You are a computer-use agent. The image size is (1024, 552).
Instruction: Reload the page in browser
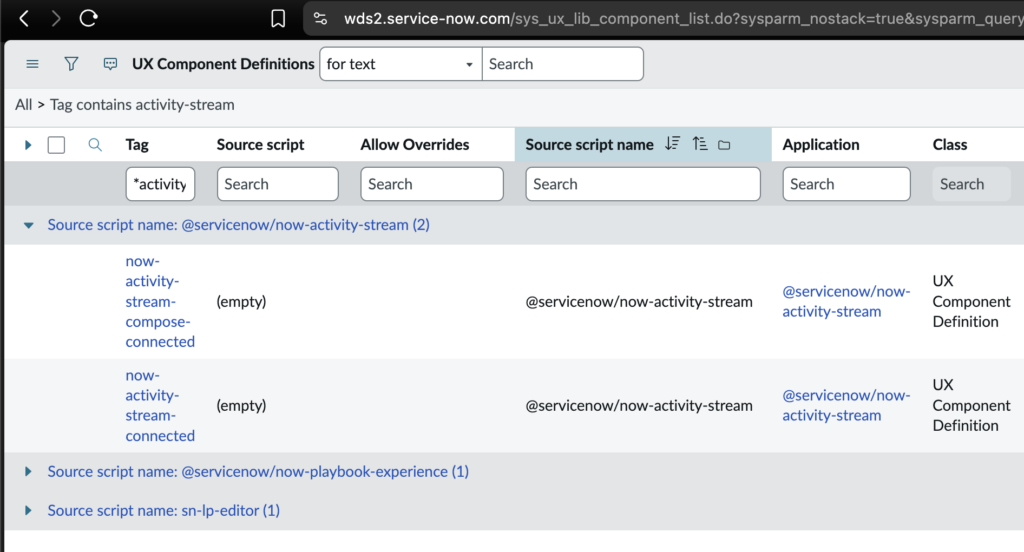tap(89, 18)
